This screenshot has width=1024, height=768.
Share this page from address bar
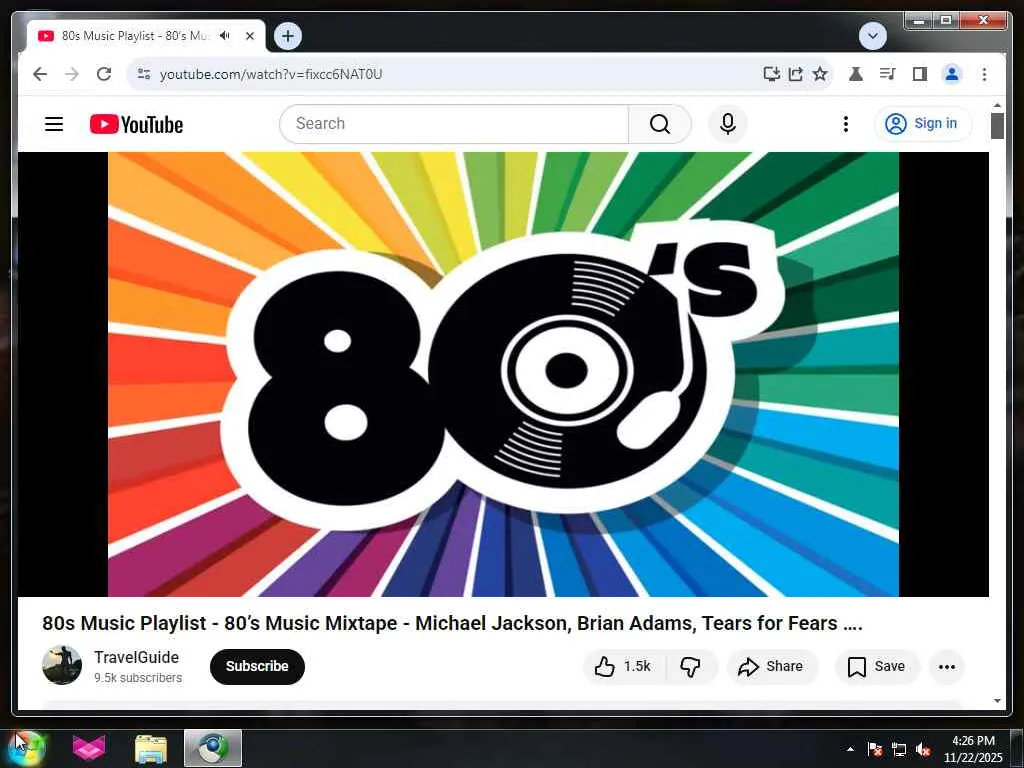coord(795,74)
